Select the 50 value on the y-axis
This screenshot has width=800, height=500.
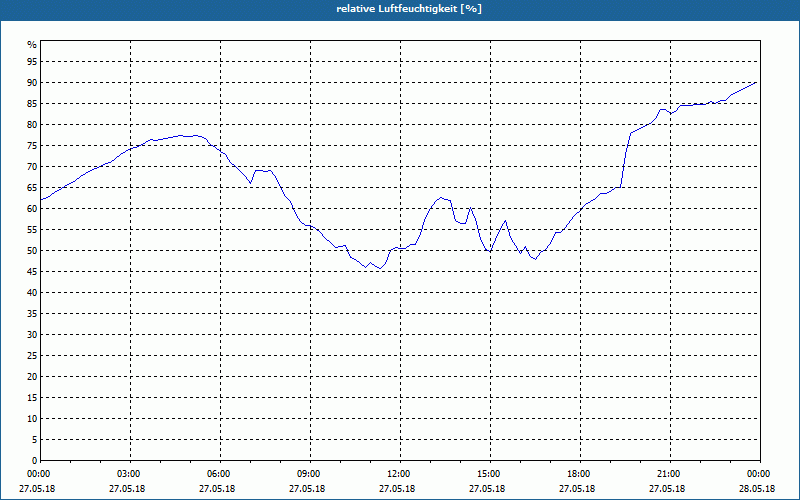32,251
